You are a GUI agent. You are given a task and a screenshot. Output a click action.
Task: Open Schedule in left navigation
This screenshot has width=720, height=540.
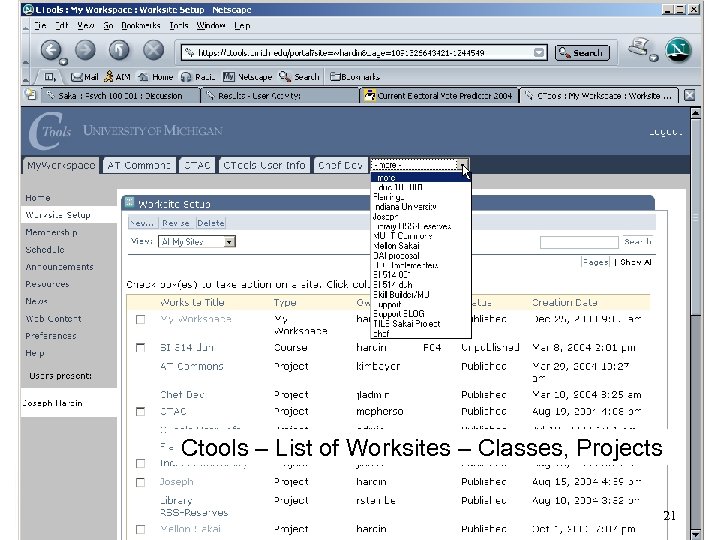(45, 250)
